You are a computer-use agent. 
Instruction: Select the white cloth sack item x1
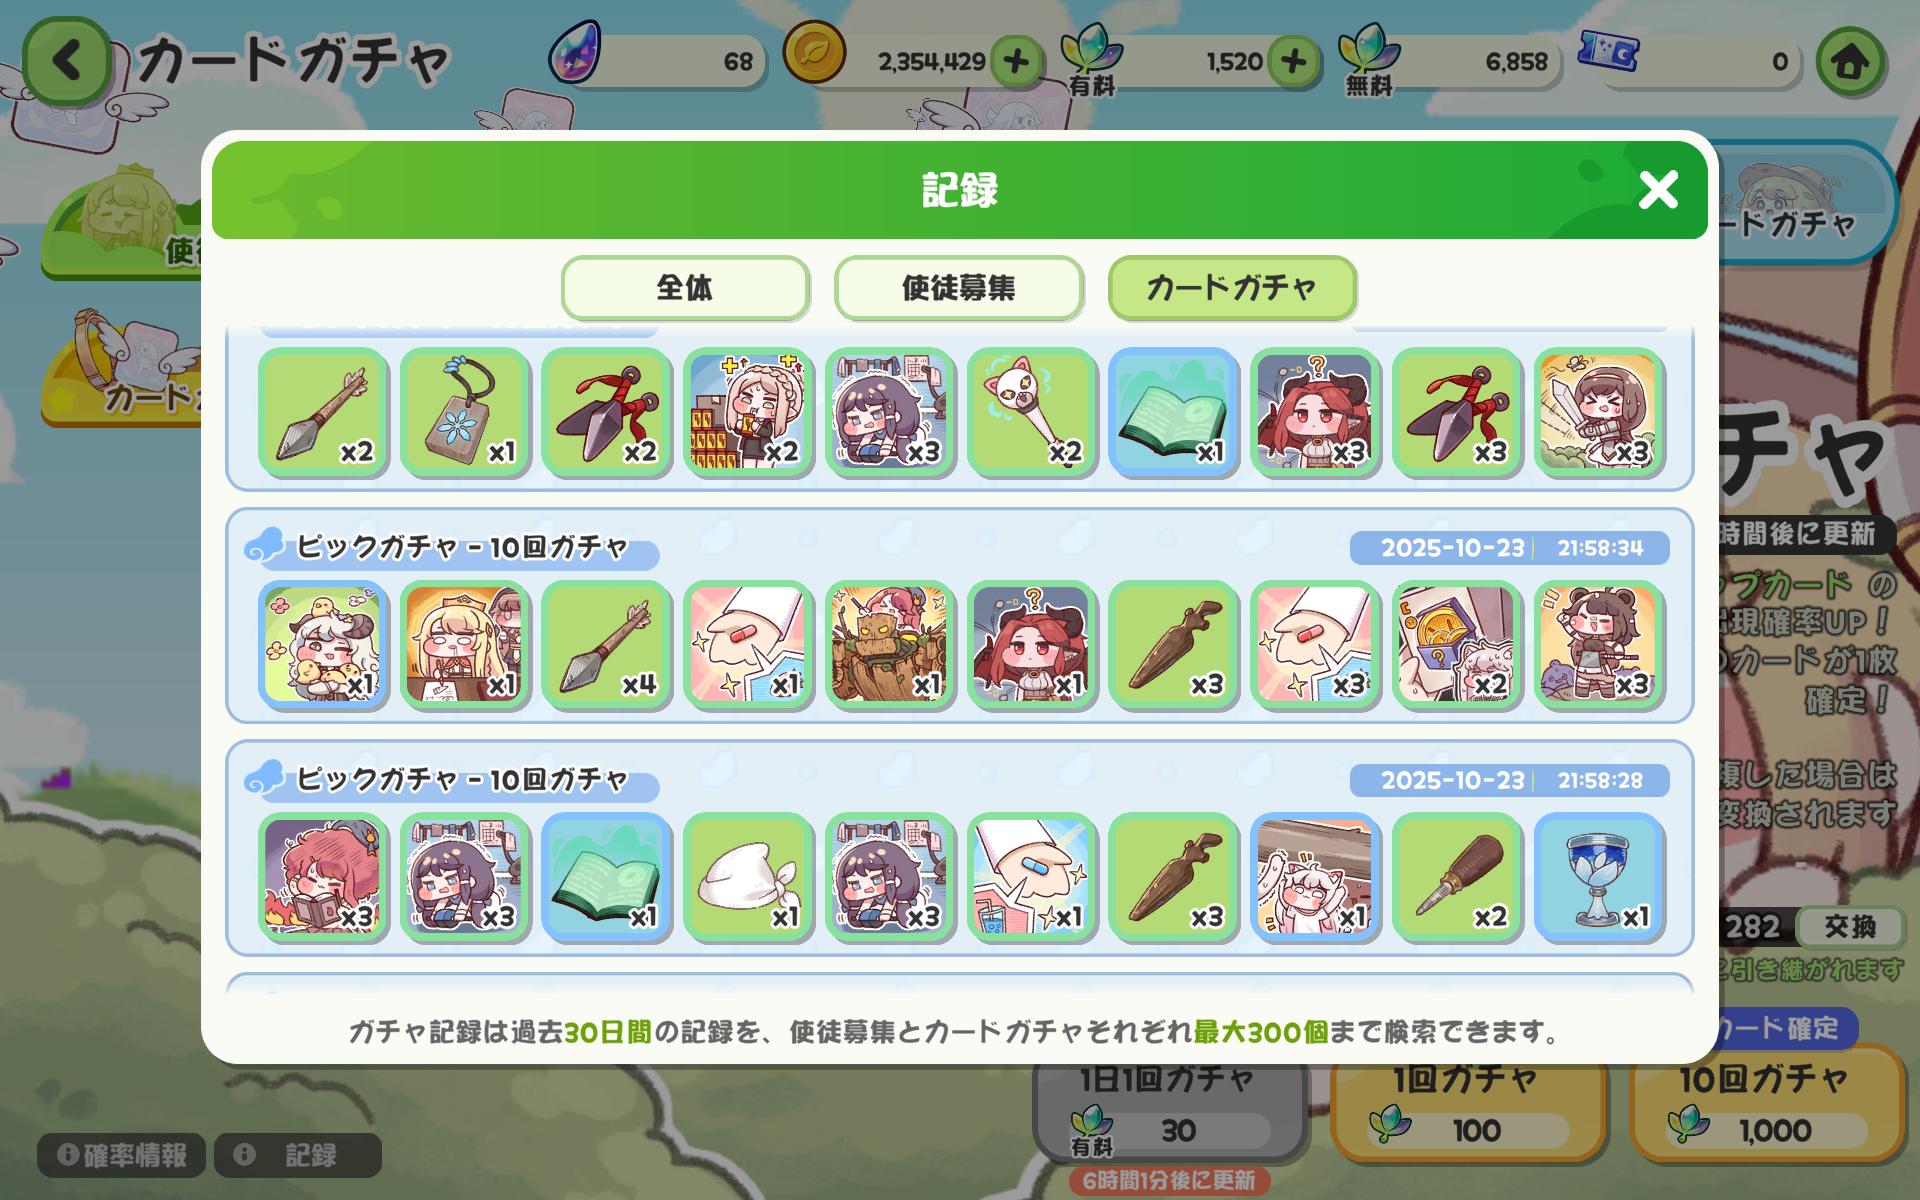(x=748, y=877)
